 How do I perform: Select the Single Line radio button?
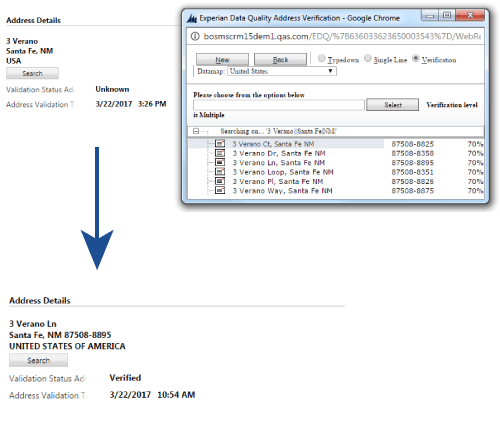367,58
